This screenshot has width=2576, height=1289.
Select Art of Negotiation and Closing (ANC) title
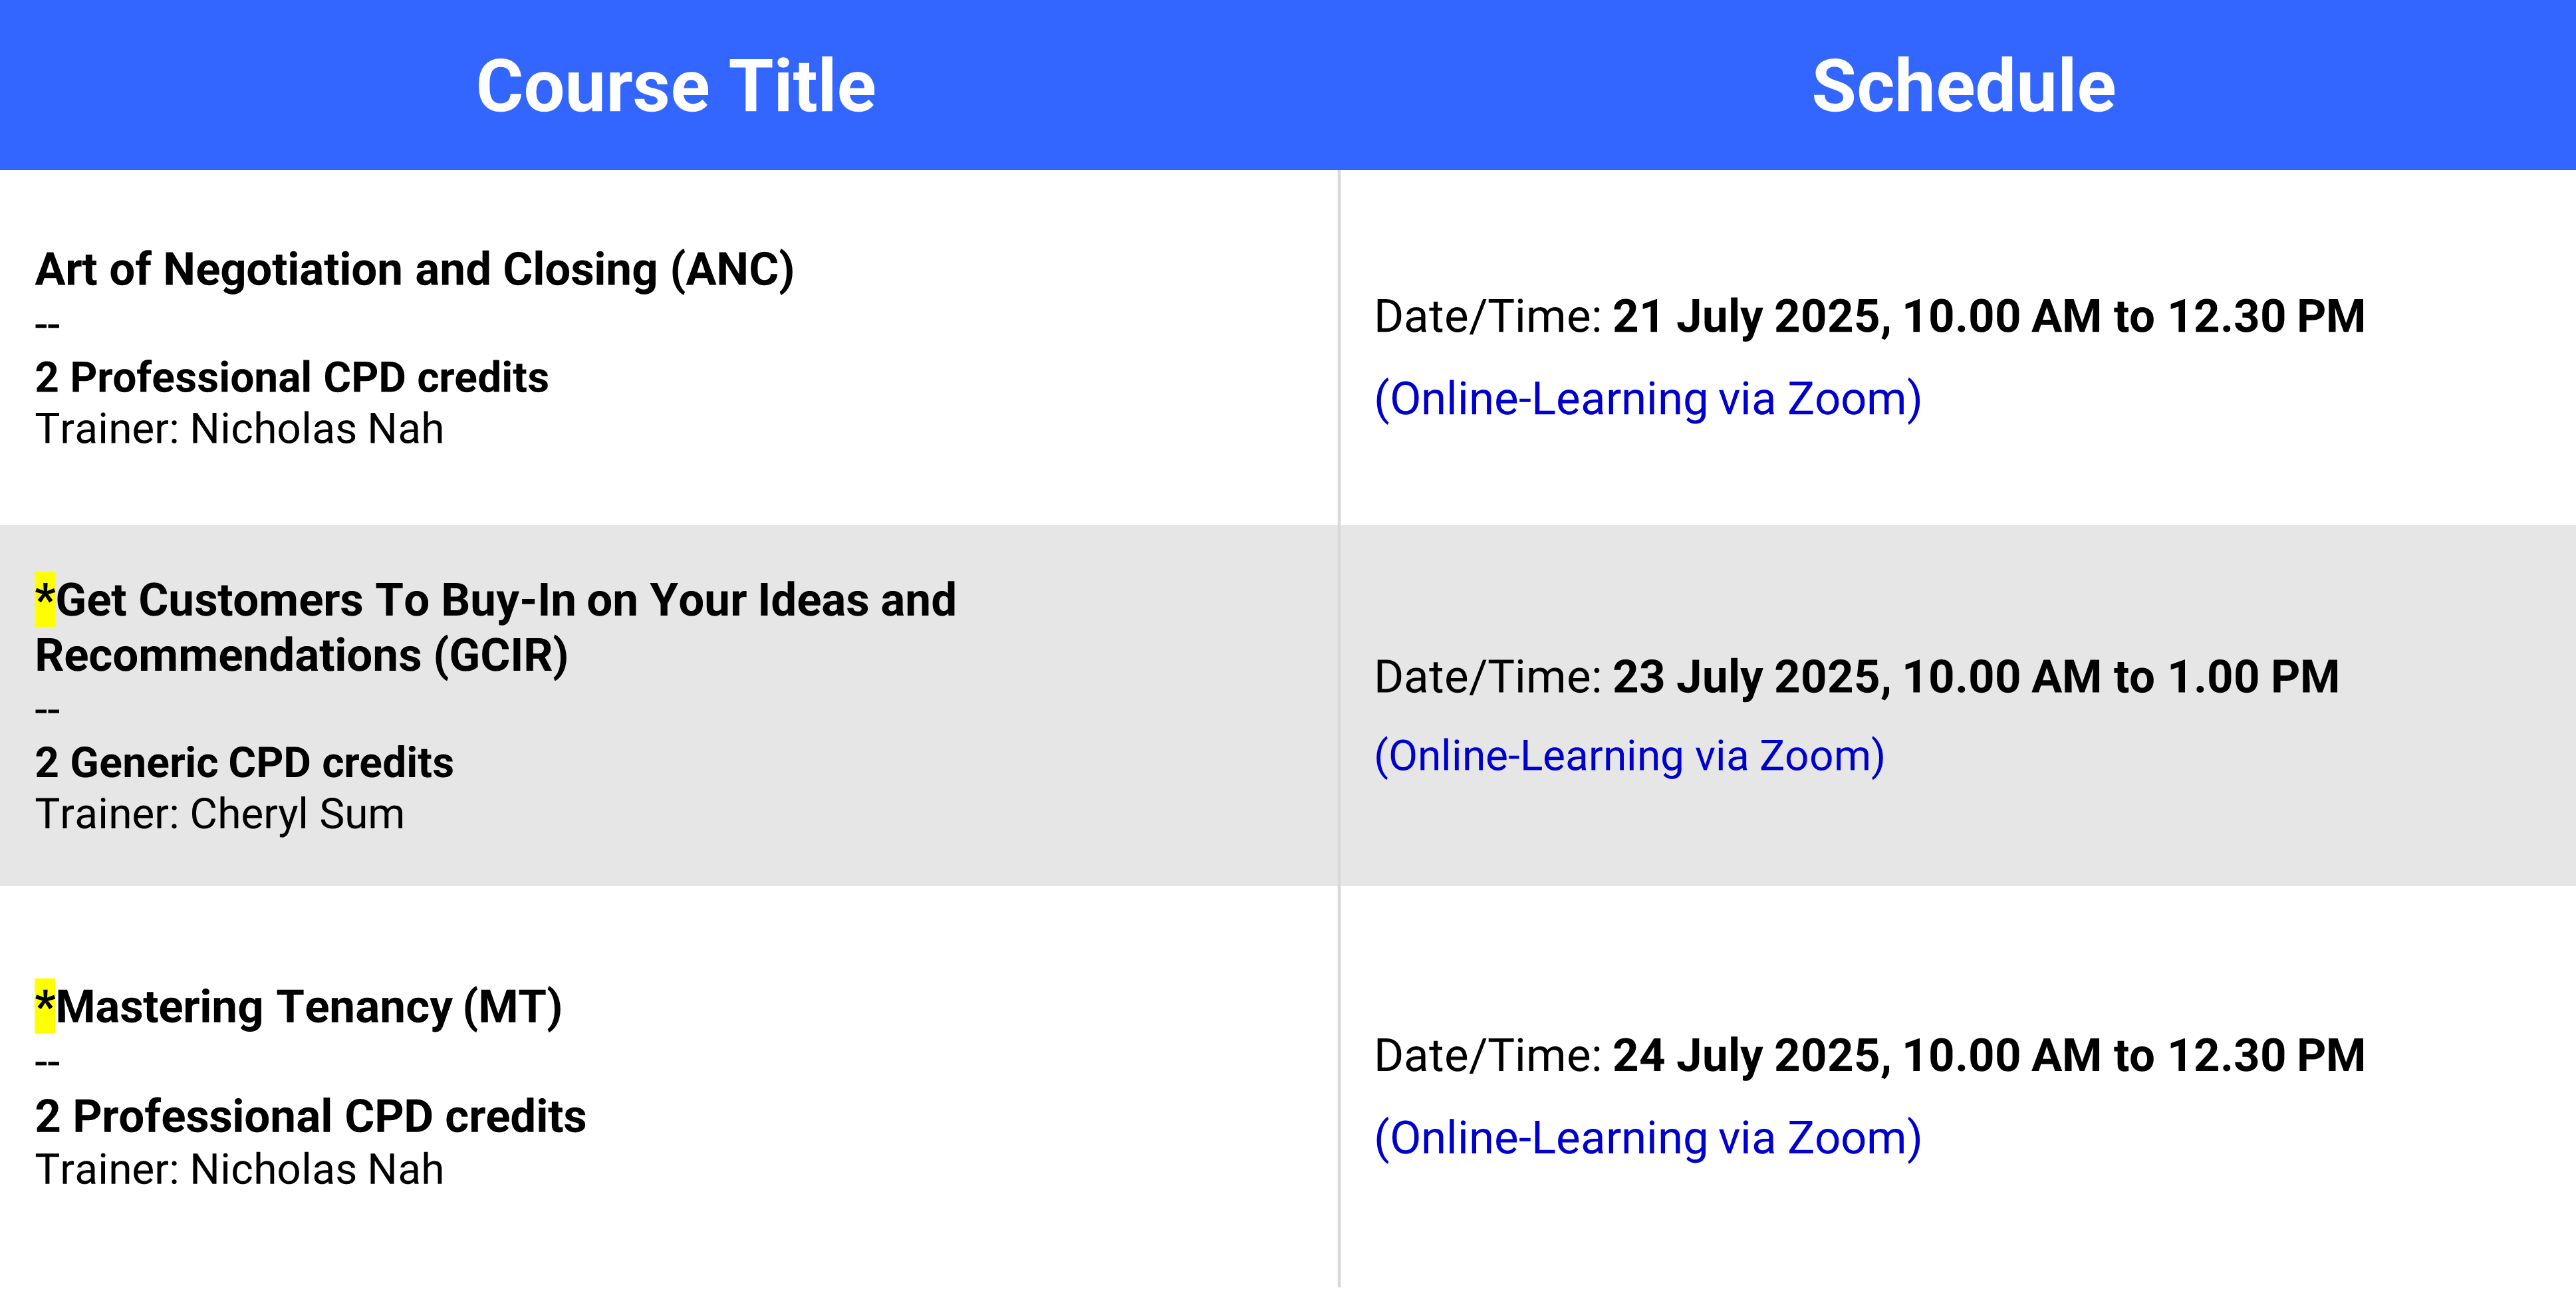(x=415, y=270)
